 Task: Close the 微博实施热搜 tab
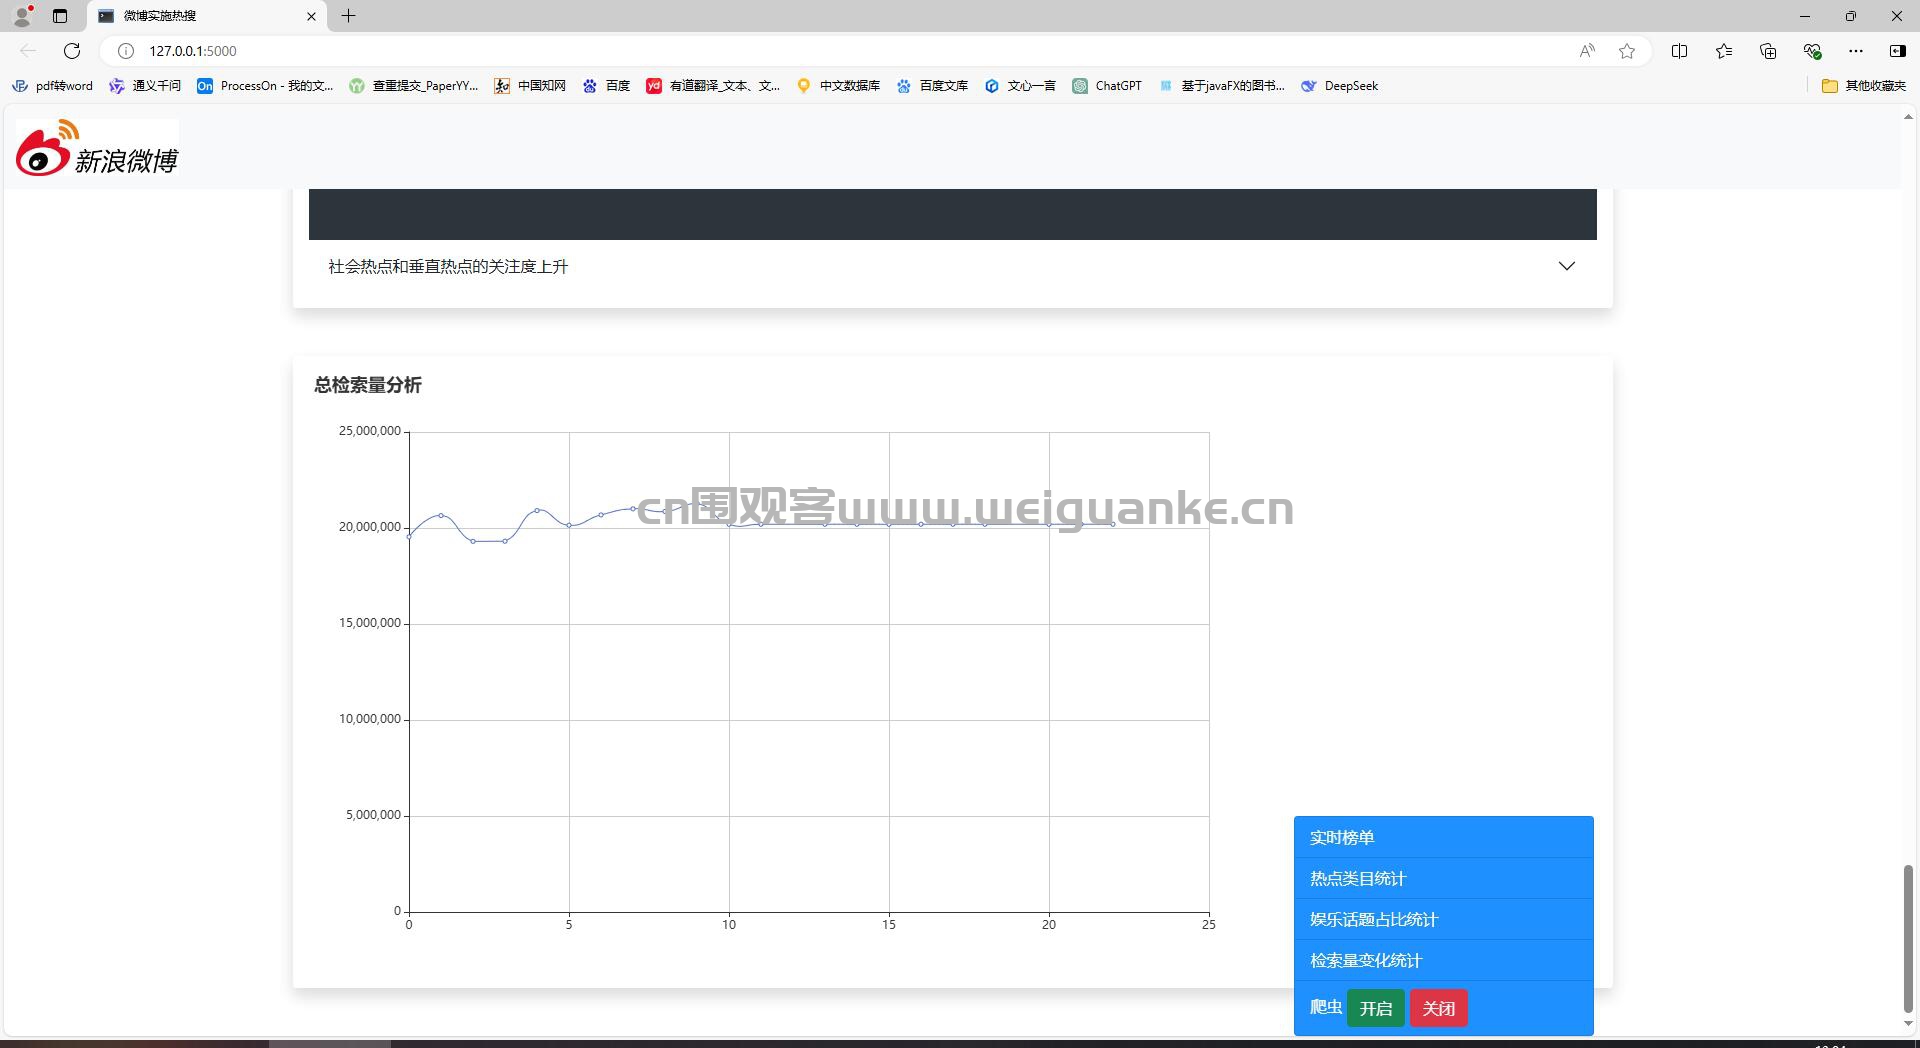(311, 16)
